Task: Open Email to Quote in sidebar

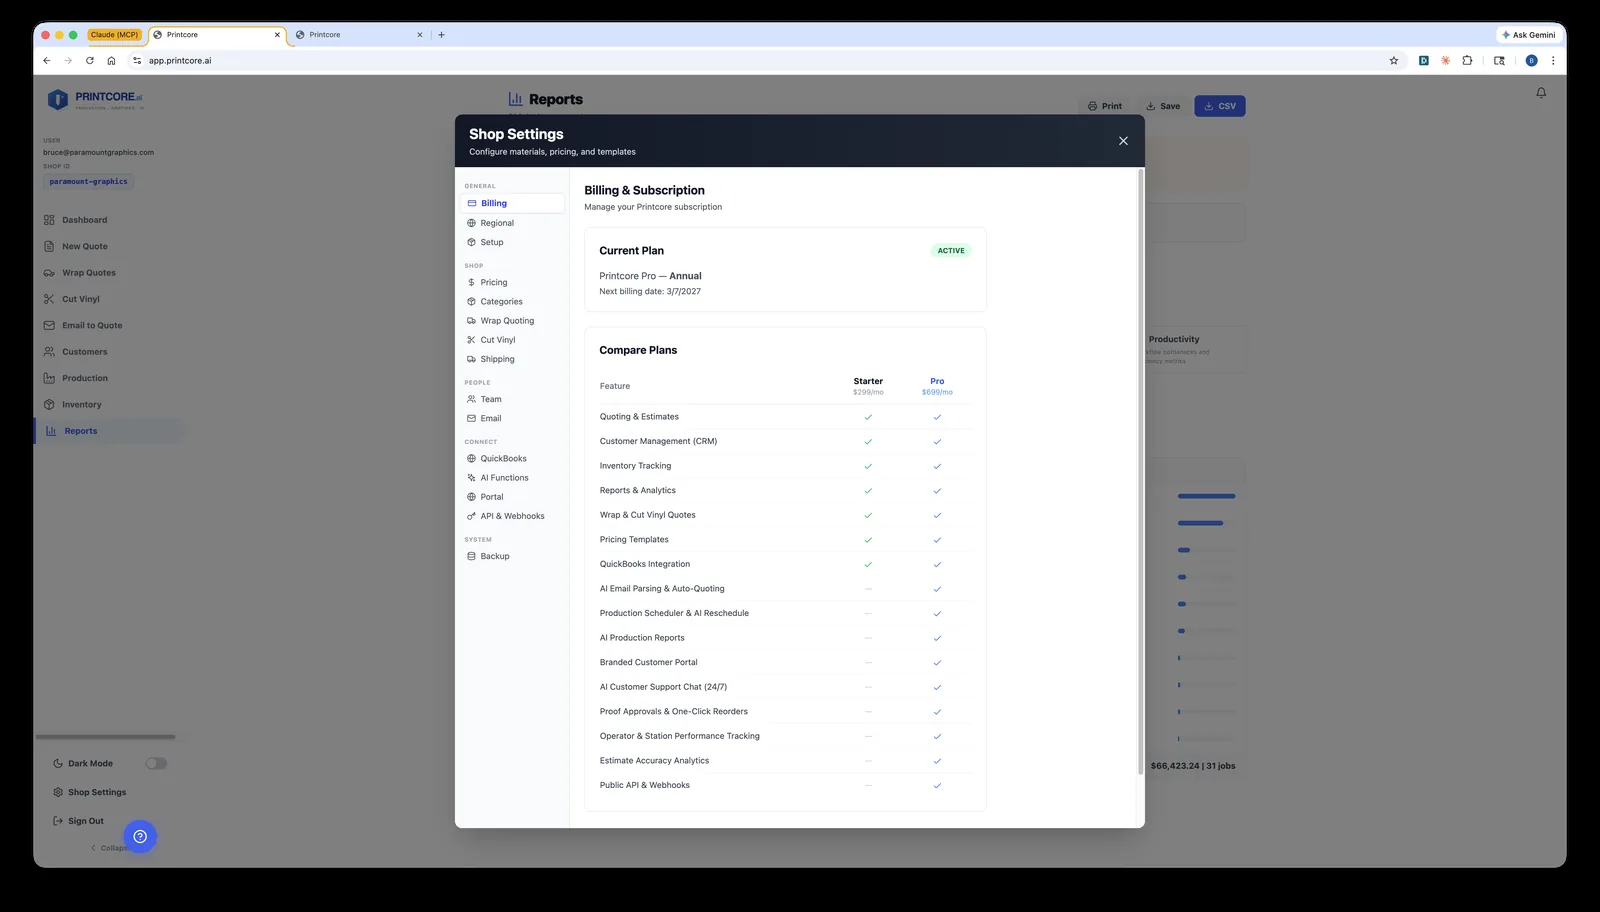Action: click(x=110, y=325)
